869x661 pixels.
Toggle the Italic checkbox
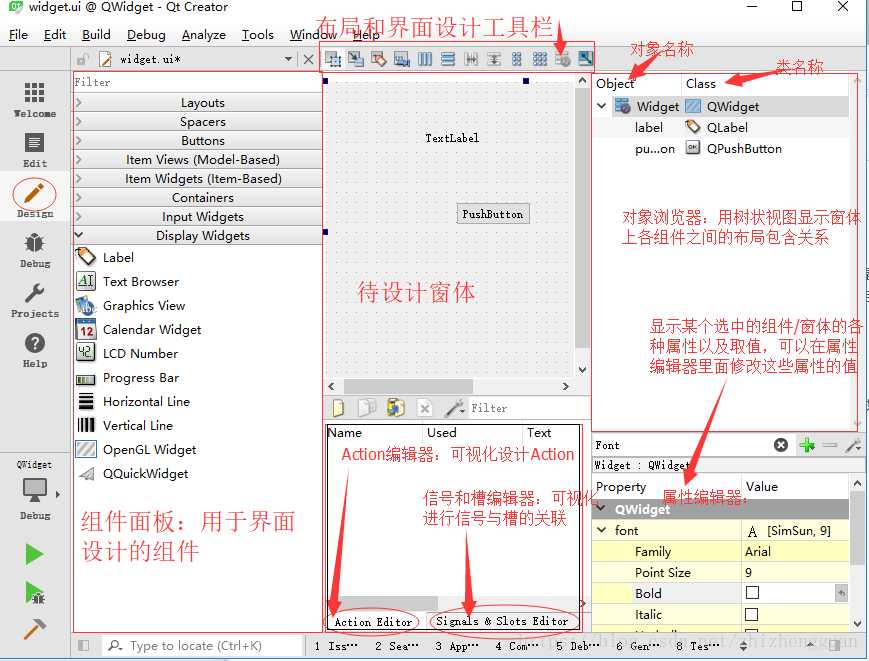[752, 614]
